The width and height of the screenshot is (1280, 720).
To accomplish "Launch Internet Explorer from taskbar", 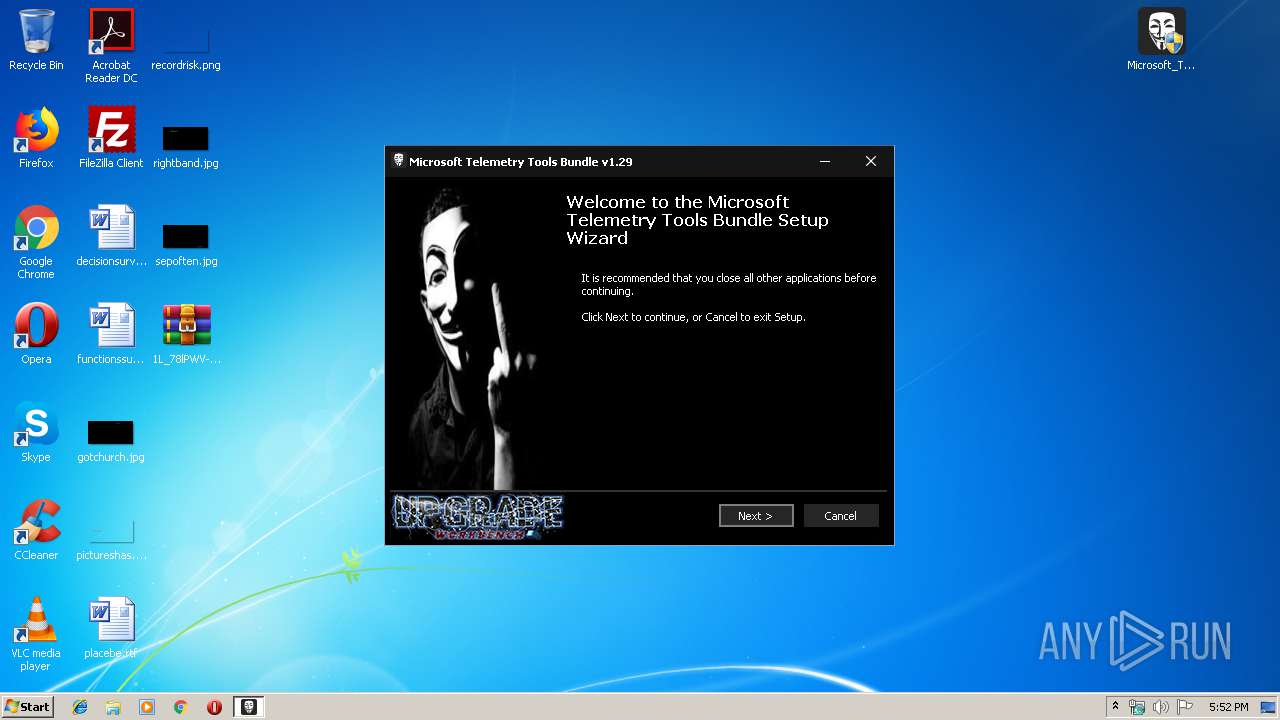I will [80, 707].
